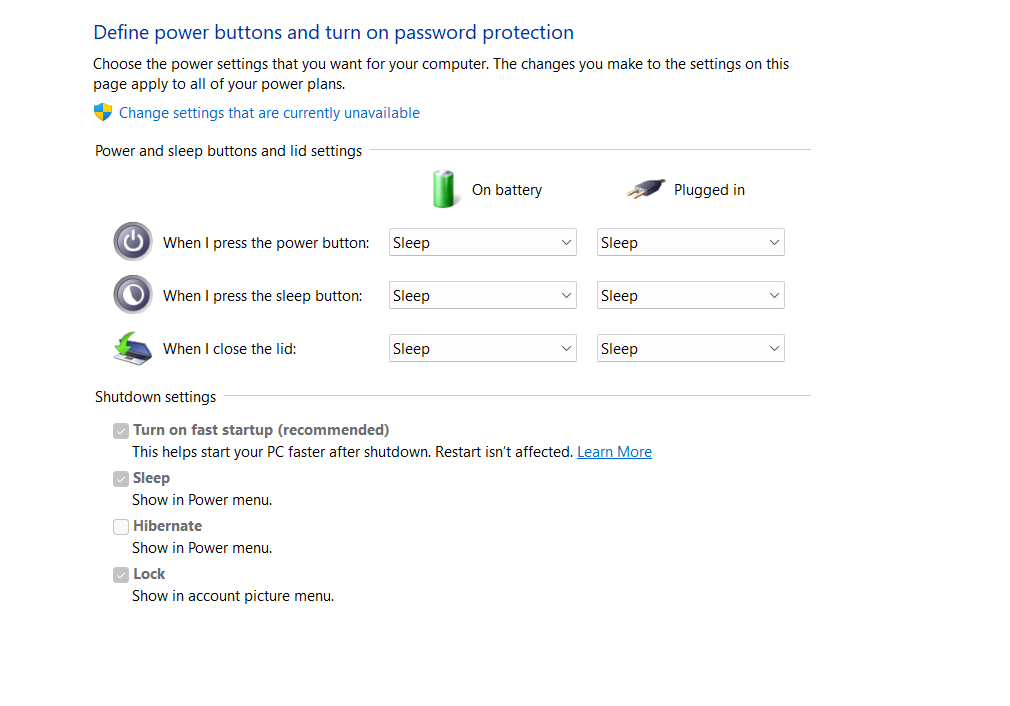Image resolution: width=1010 pixels, height=706 pixels.
Task: Click the power button icon
Action: click(x=133, y=242)
